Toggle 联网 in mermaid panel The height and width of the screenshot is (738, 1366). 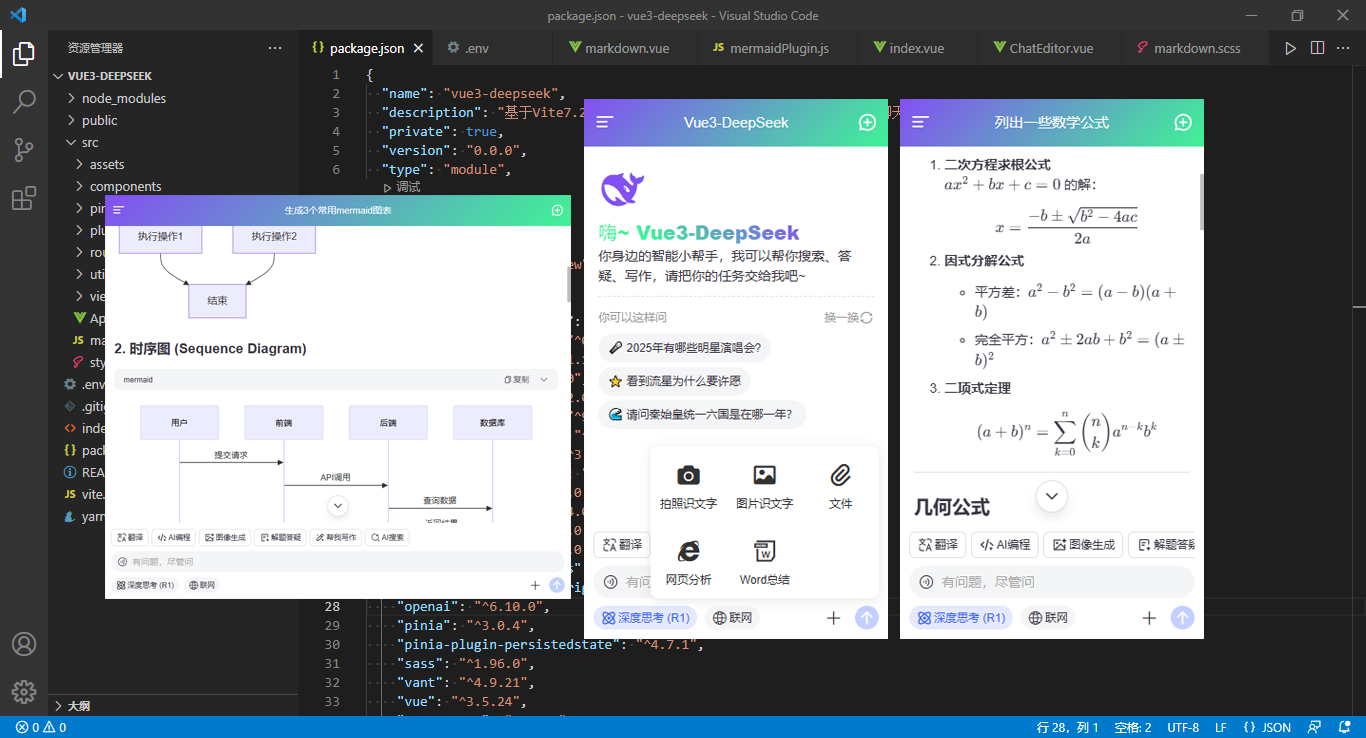(x=201, y=585)
